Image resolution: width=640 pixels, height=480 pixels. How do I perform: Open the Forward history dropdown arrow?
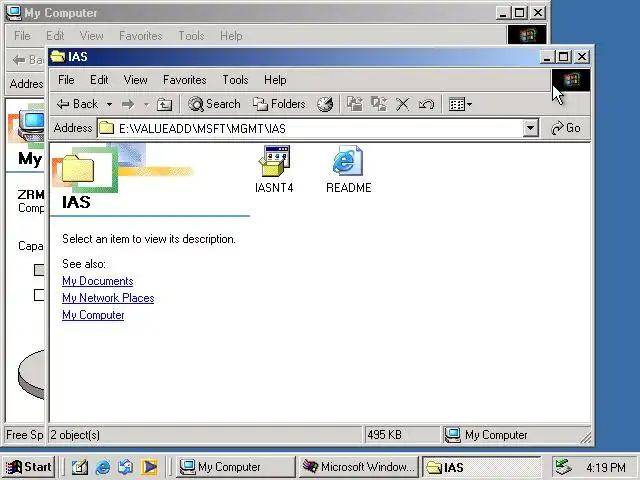[146, 104]
